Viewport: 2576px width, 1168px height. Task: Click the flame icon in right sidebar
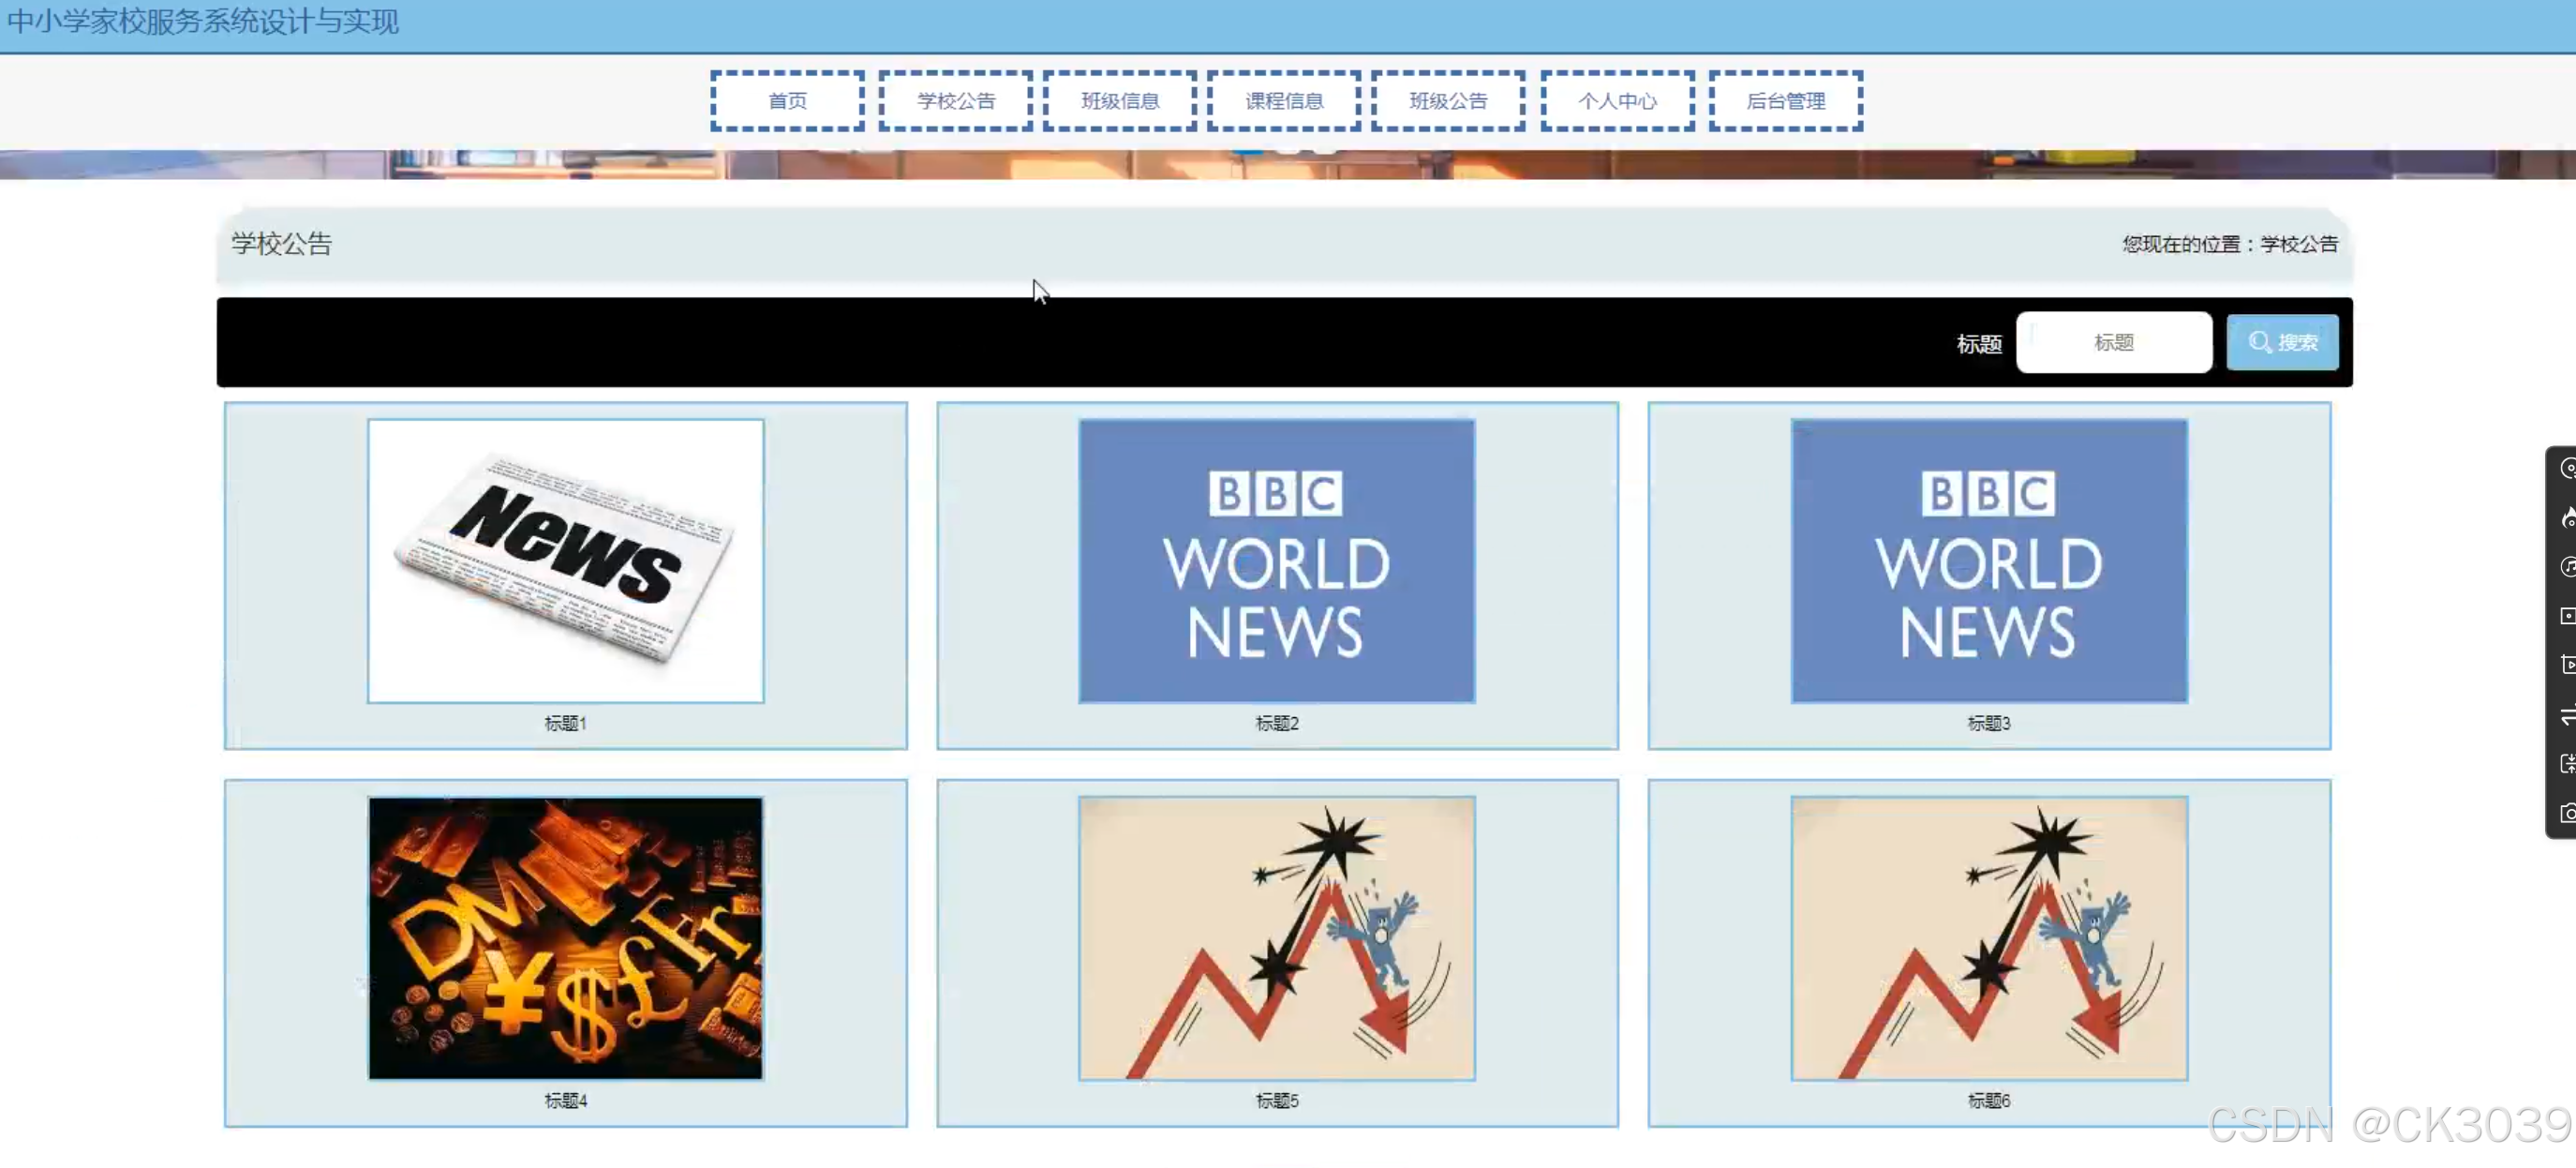pos(2567,517)
